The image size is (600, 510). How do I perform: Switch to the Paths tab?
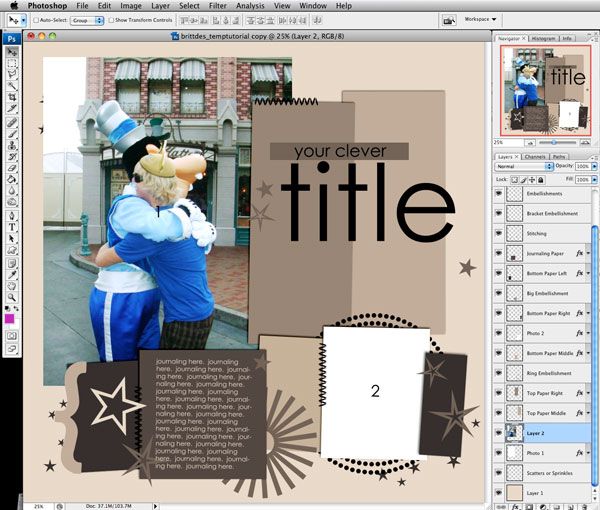pyautogui.click(x=559, y=156)
